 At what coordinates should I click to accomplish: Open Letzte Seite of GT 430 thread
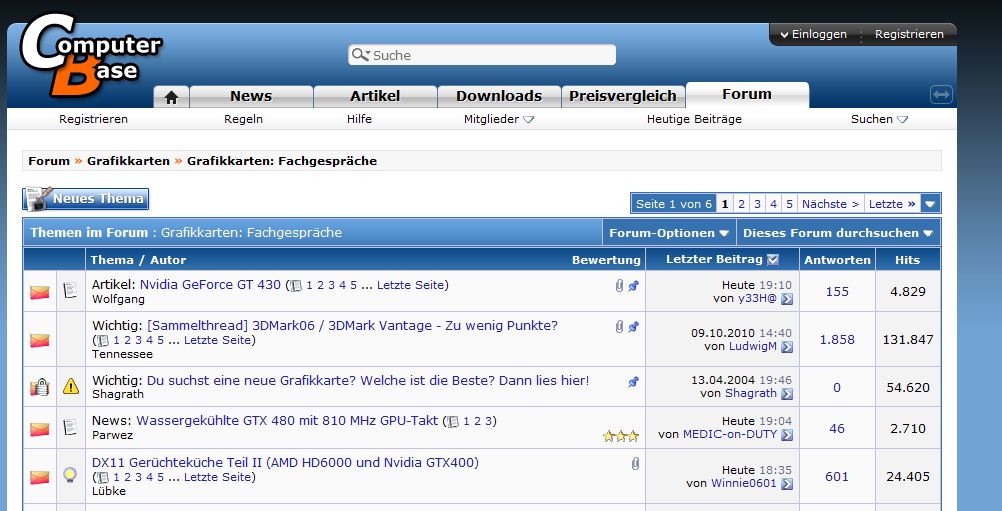[x=411, y=286]
